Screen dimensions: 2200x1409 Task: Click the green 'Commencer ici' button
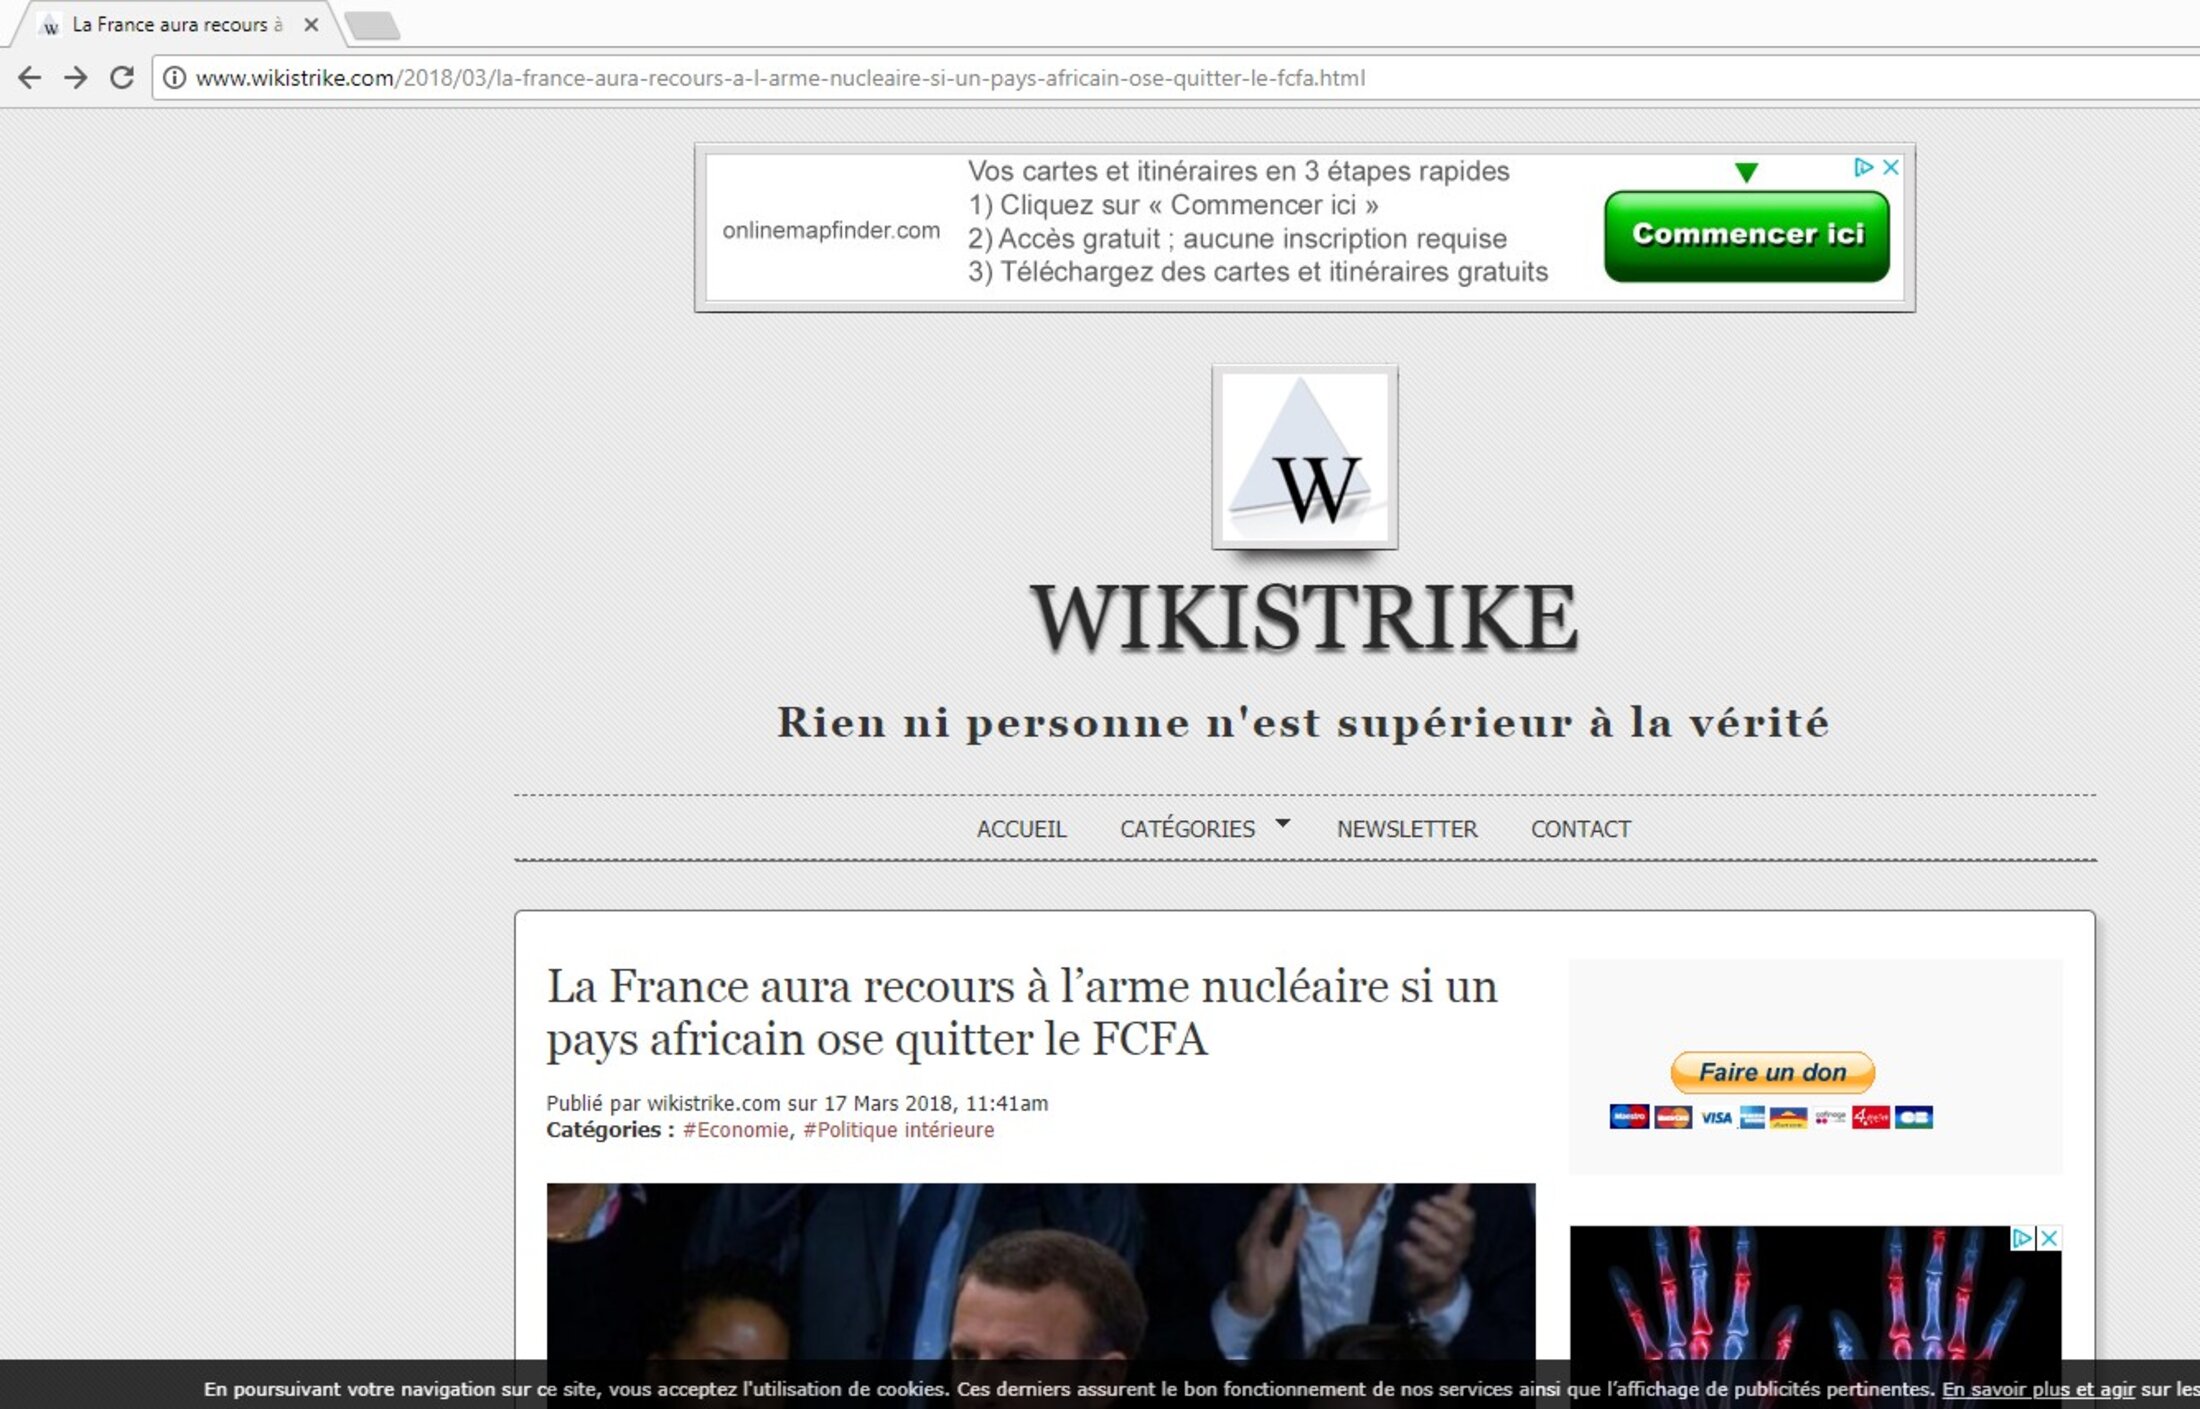click(1747, 236)
